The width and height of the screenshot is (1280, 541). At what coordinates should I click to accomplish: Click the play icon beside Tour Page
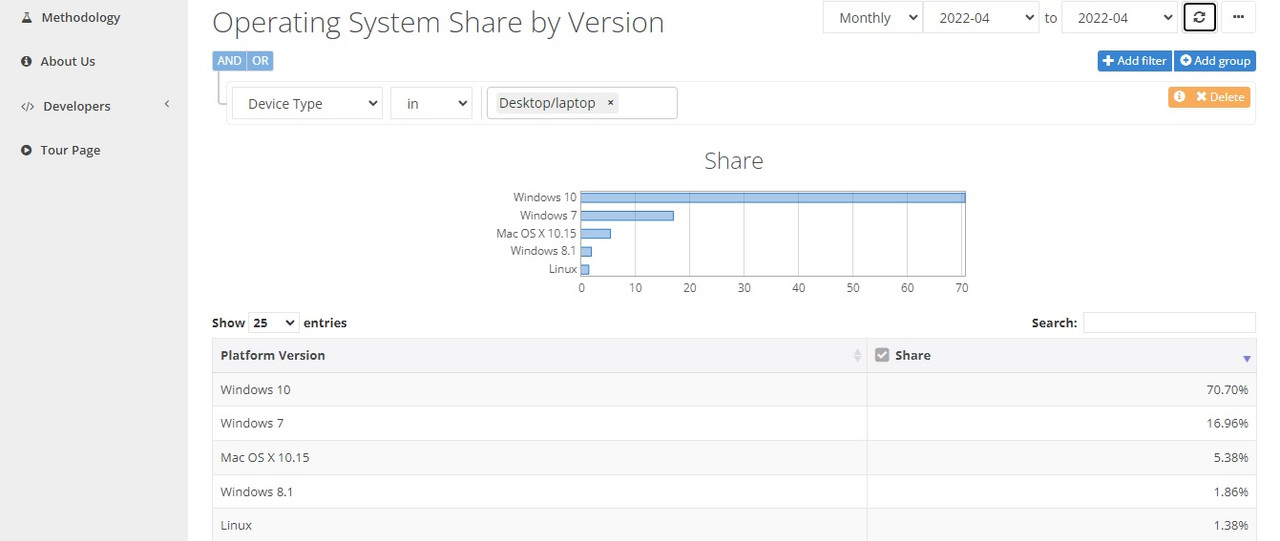click(27, 150)
